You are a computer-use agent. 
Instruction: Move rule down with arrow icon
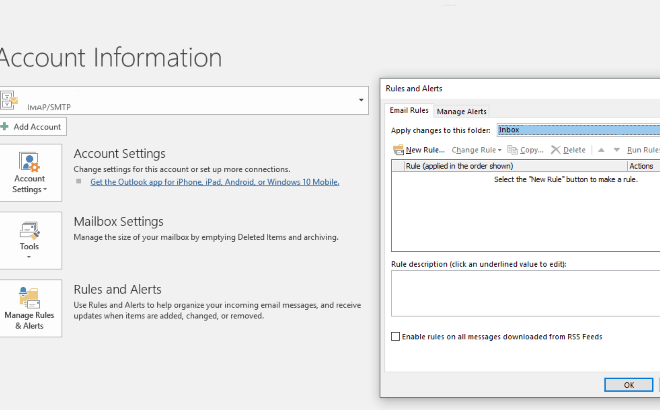point(615,150)
